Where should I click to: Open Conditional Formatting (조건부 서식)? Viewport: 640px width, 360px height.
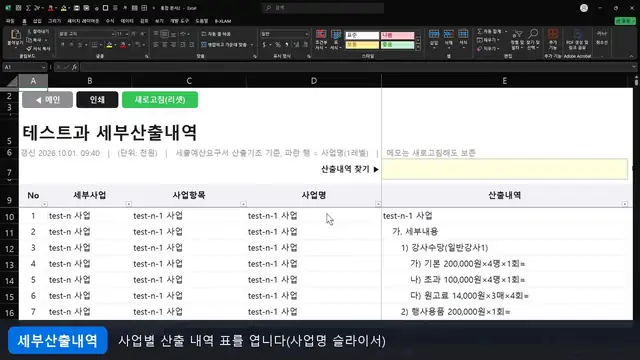[321, 40]
